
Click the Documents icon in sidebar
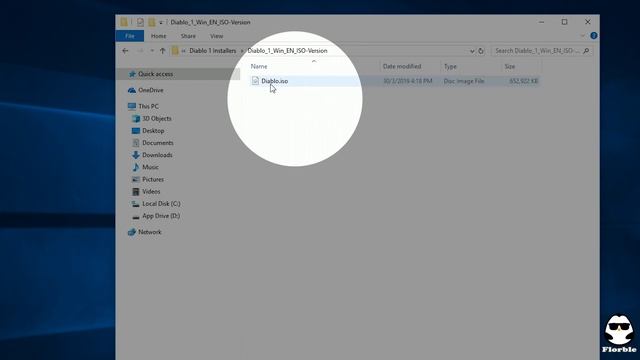(136, 143)
